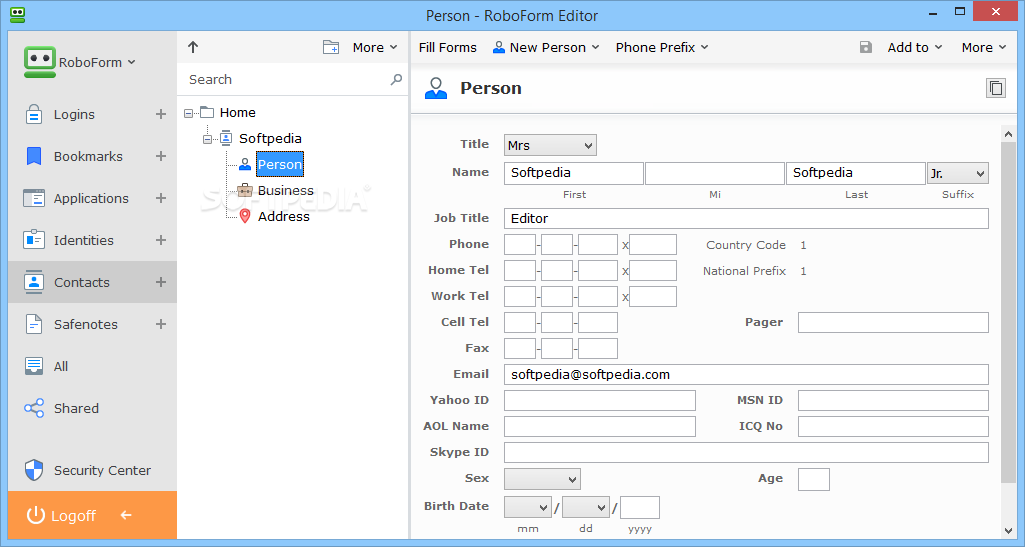
Task: Open the Bookmarks section
Action: click(x=92, y=156)
